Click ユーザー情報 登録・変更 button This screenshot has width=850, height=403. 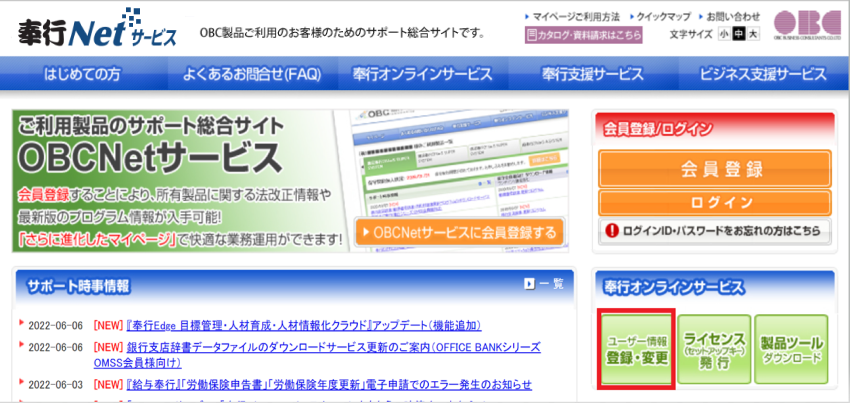(x=636, y=349)
